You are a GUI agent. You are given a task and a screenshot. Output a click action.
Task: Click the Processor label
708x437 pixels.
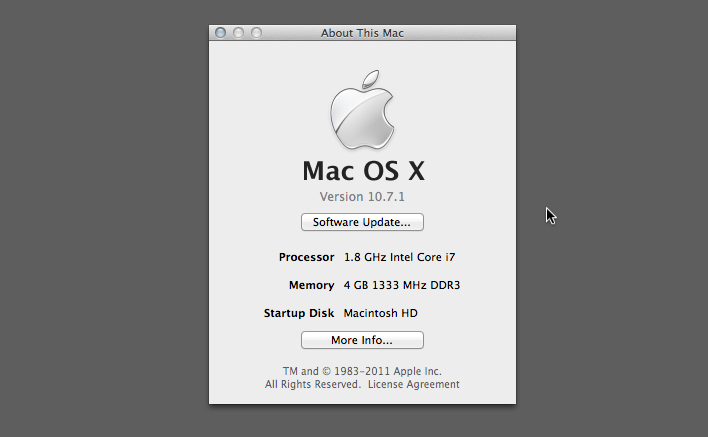click(x=306, y=257)
